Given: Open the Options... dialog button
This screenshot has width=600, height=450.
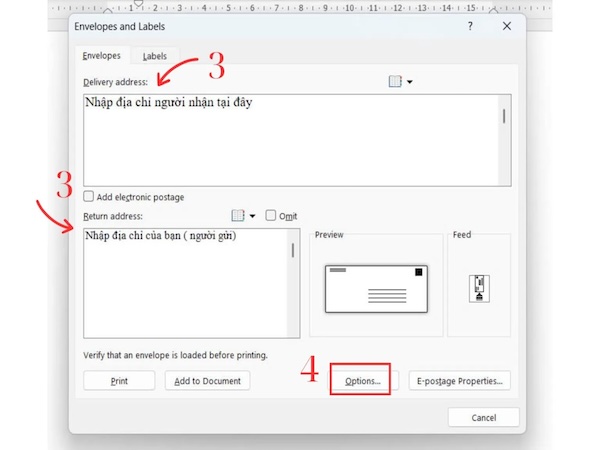Looking at the screenshot, I should (362, 381).
